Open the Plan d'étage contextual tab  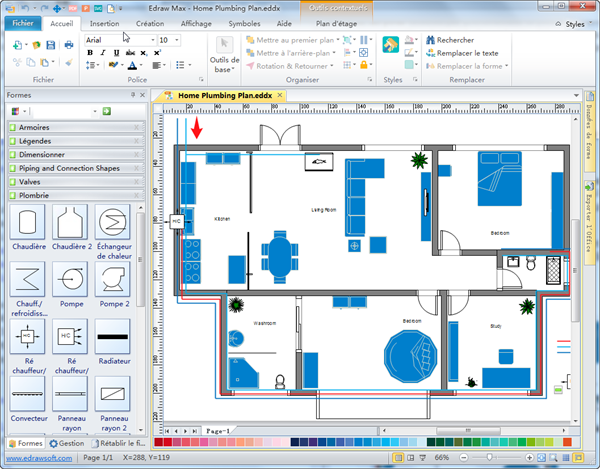click(336, 24)
